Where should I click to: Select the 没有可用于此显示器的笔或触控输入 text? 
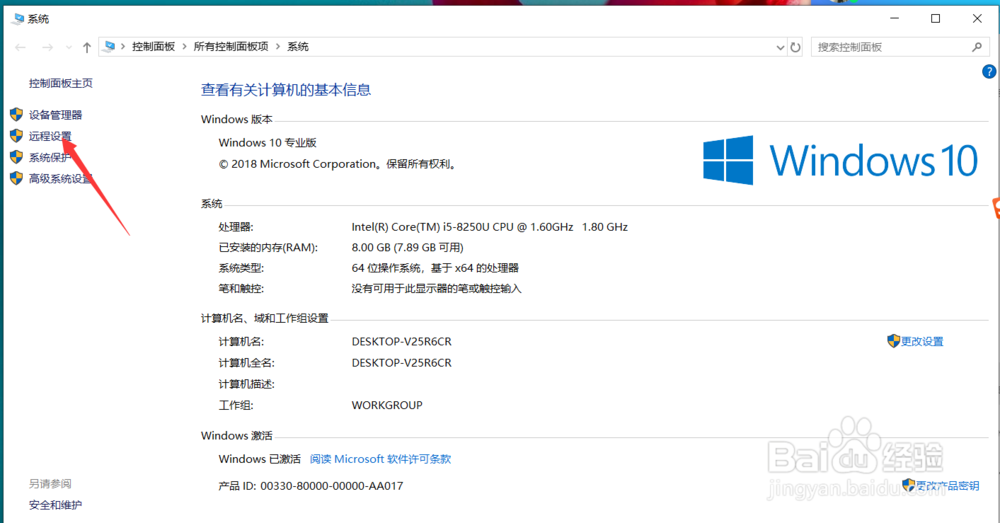pyautogui.click(x=436, y=289)
